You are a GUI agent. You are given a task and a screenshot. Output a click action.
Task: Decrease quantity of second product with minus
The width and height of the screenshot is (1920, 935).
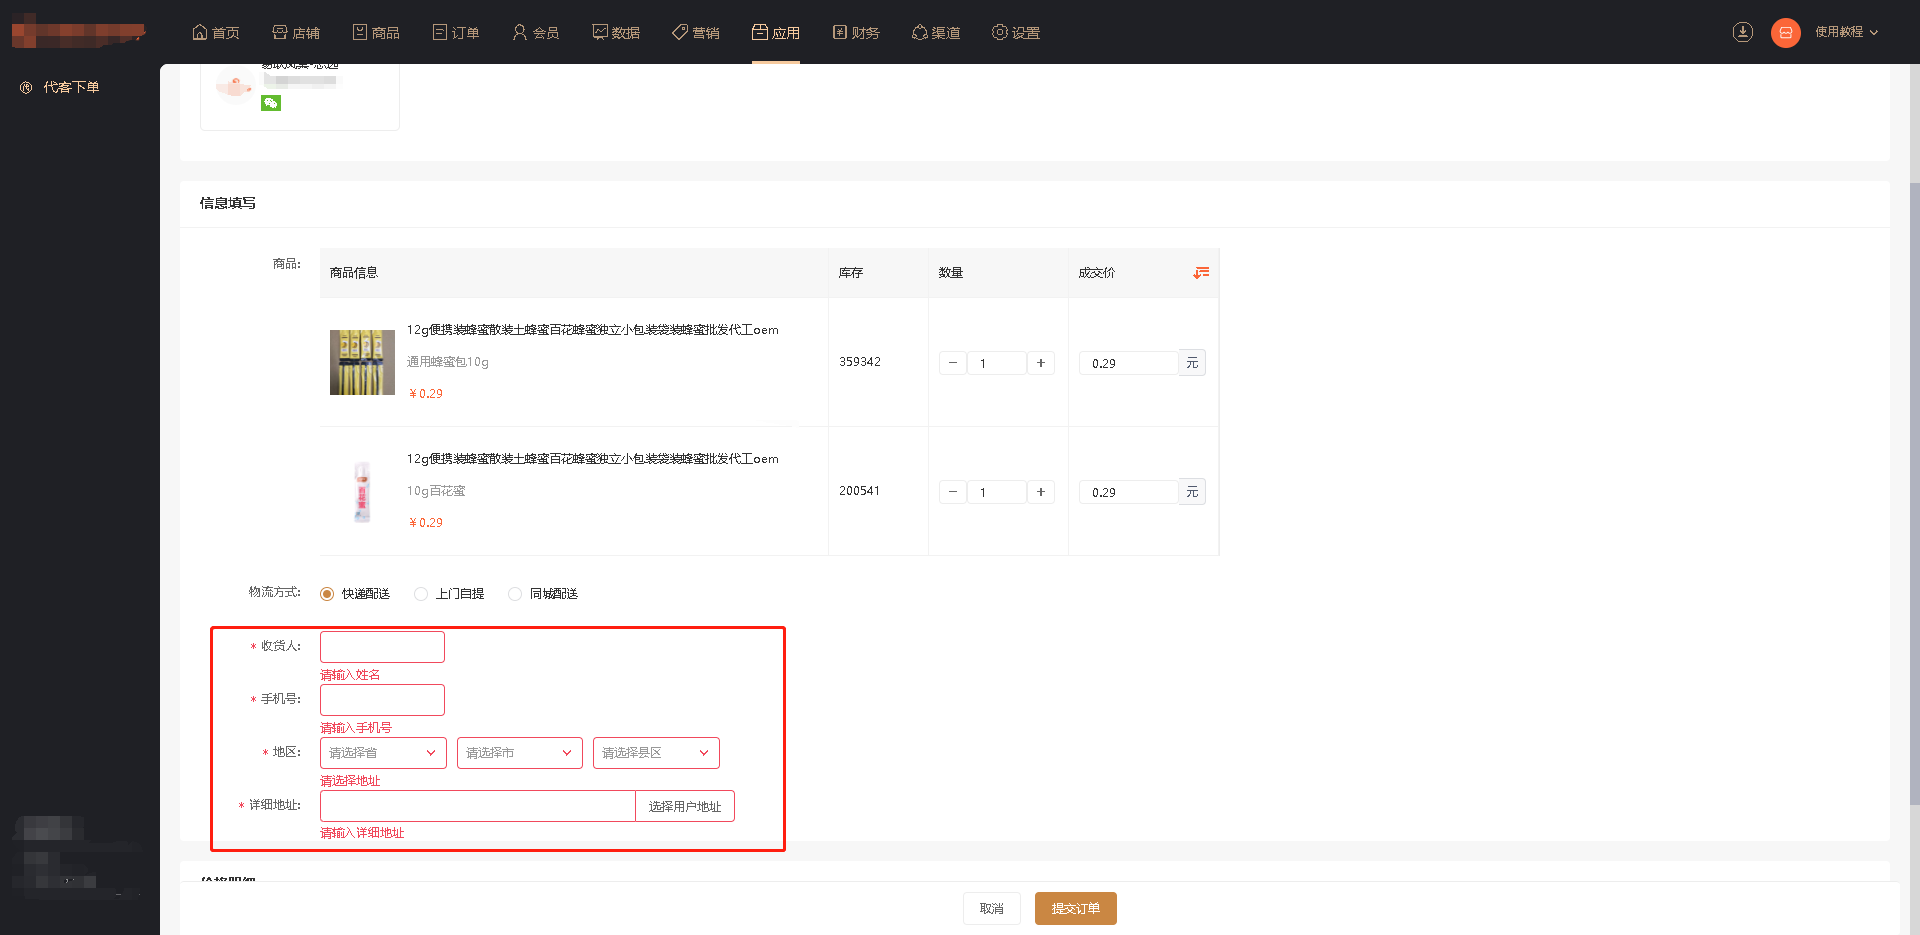(x=953, y=492)
